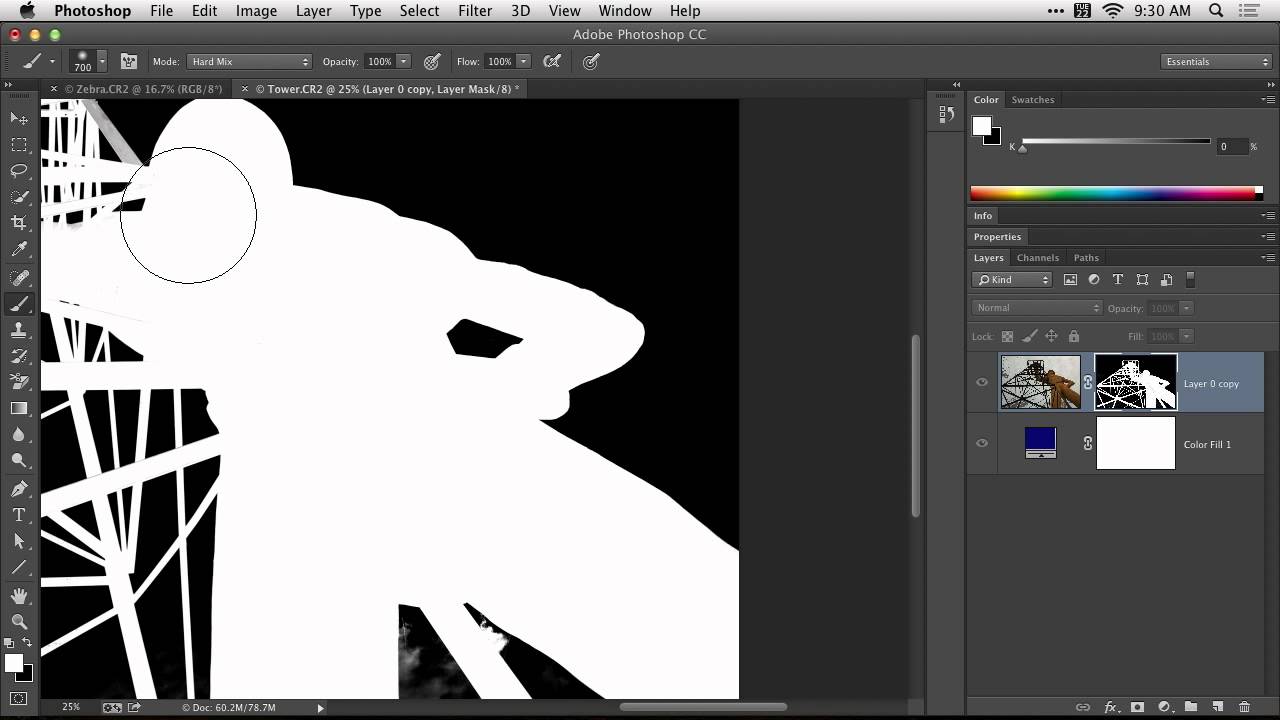Open the Brush panel from options bar
This screenshot has width=1280, height=720.
[x=129, y=61]
